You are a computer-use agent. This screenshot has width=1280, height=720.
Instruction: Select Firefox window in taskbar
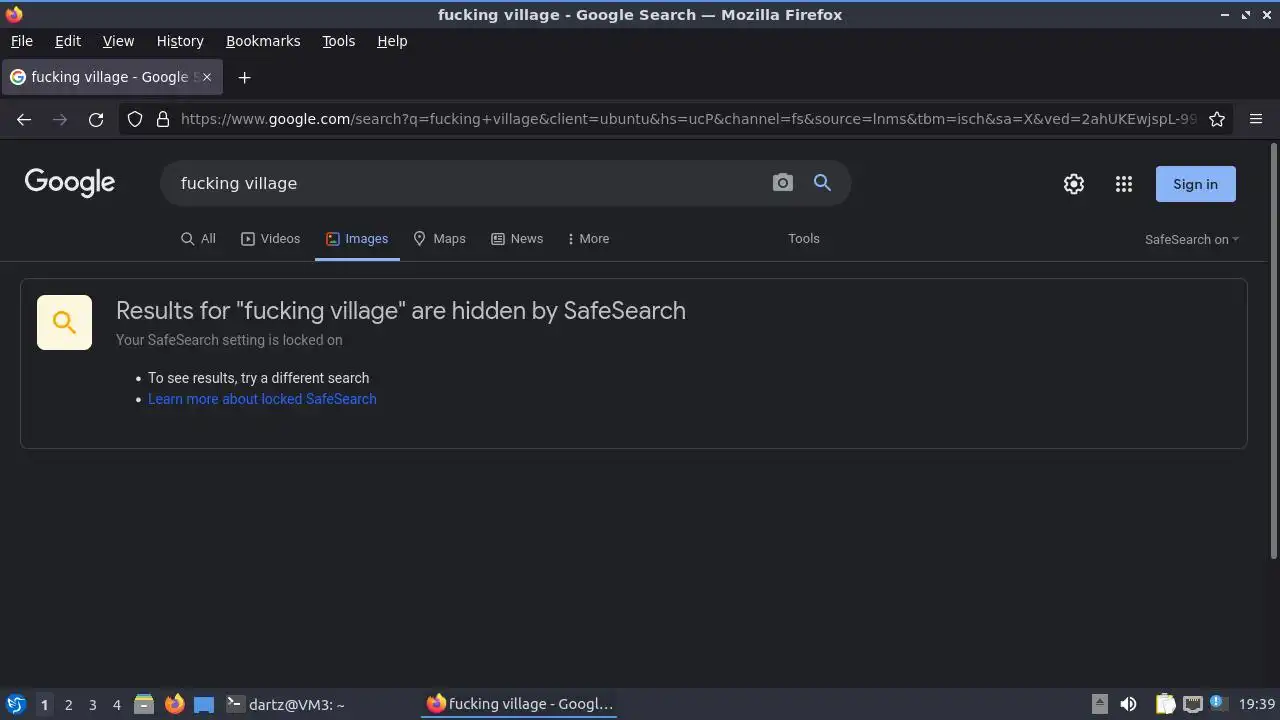(x=519, y=704)
